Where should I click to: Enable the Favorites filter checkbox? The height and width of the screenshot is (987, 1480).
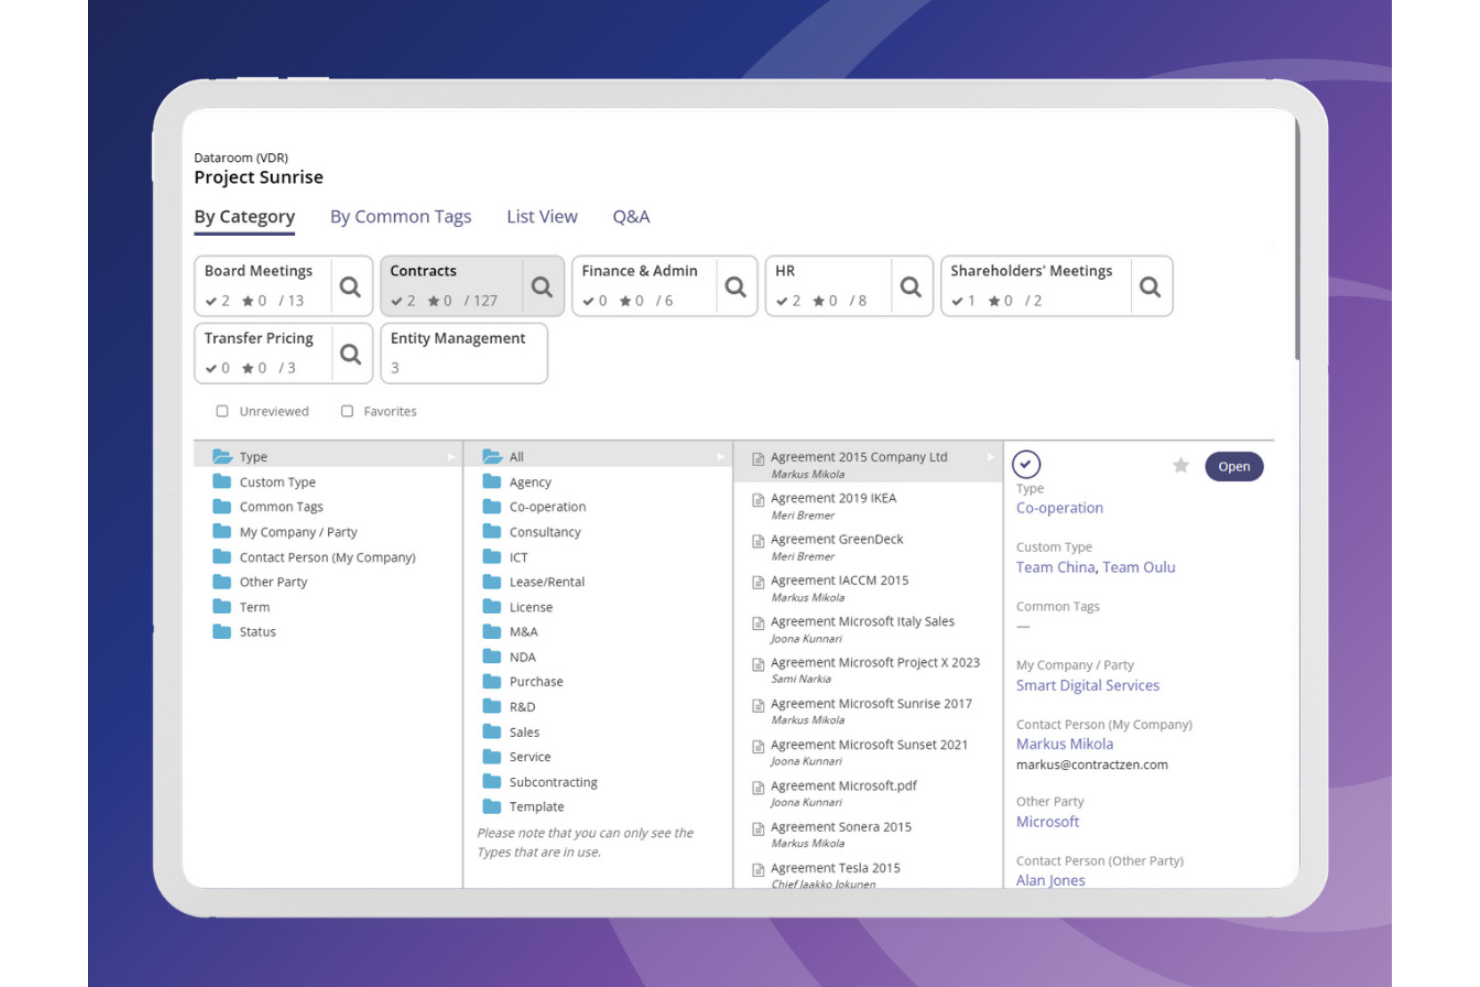coord(347,410)
